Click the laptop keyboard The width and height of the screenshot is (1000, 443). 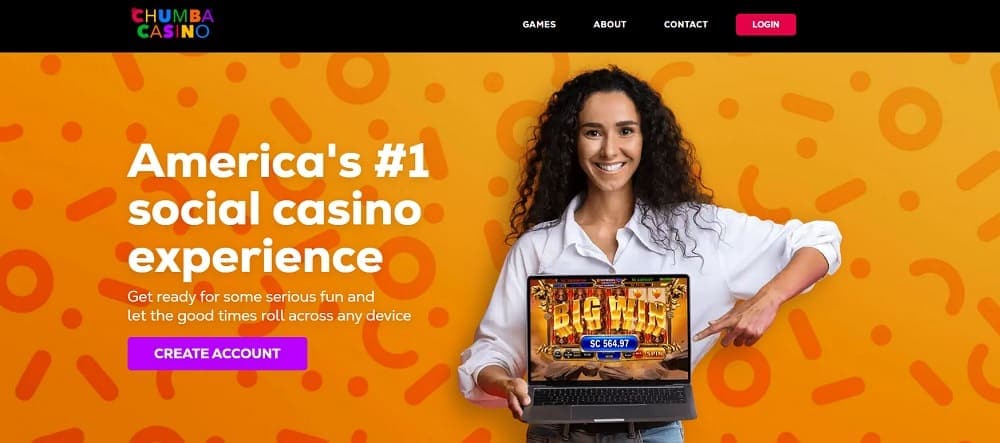click(608, 396)
